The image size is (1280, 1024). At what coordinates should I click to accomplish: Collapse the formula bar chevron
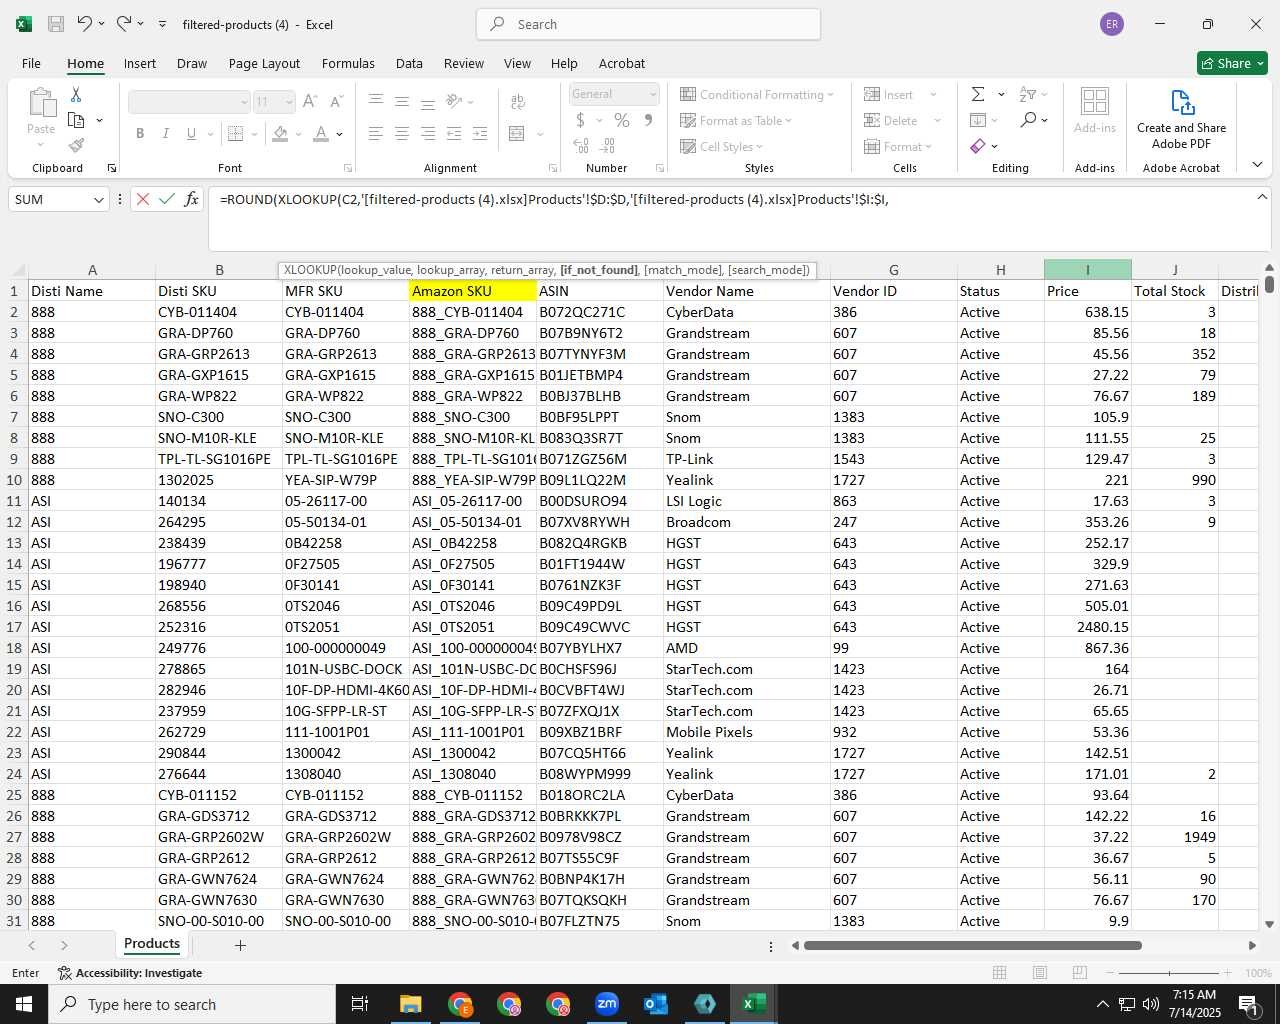point(1262,197)
